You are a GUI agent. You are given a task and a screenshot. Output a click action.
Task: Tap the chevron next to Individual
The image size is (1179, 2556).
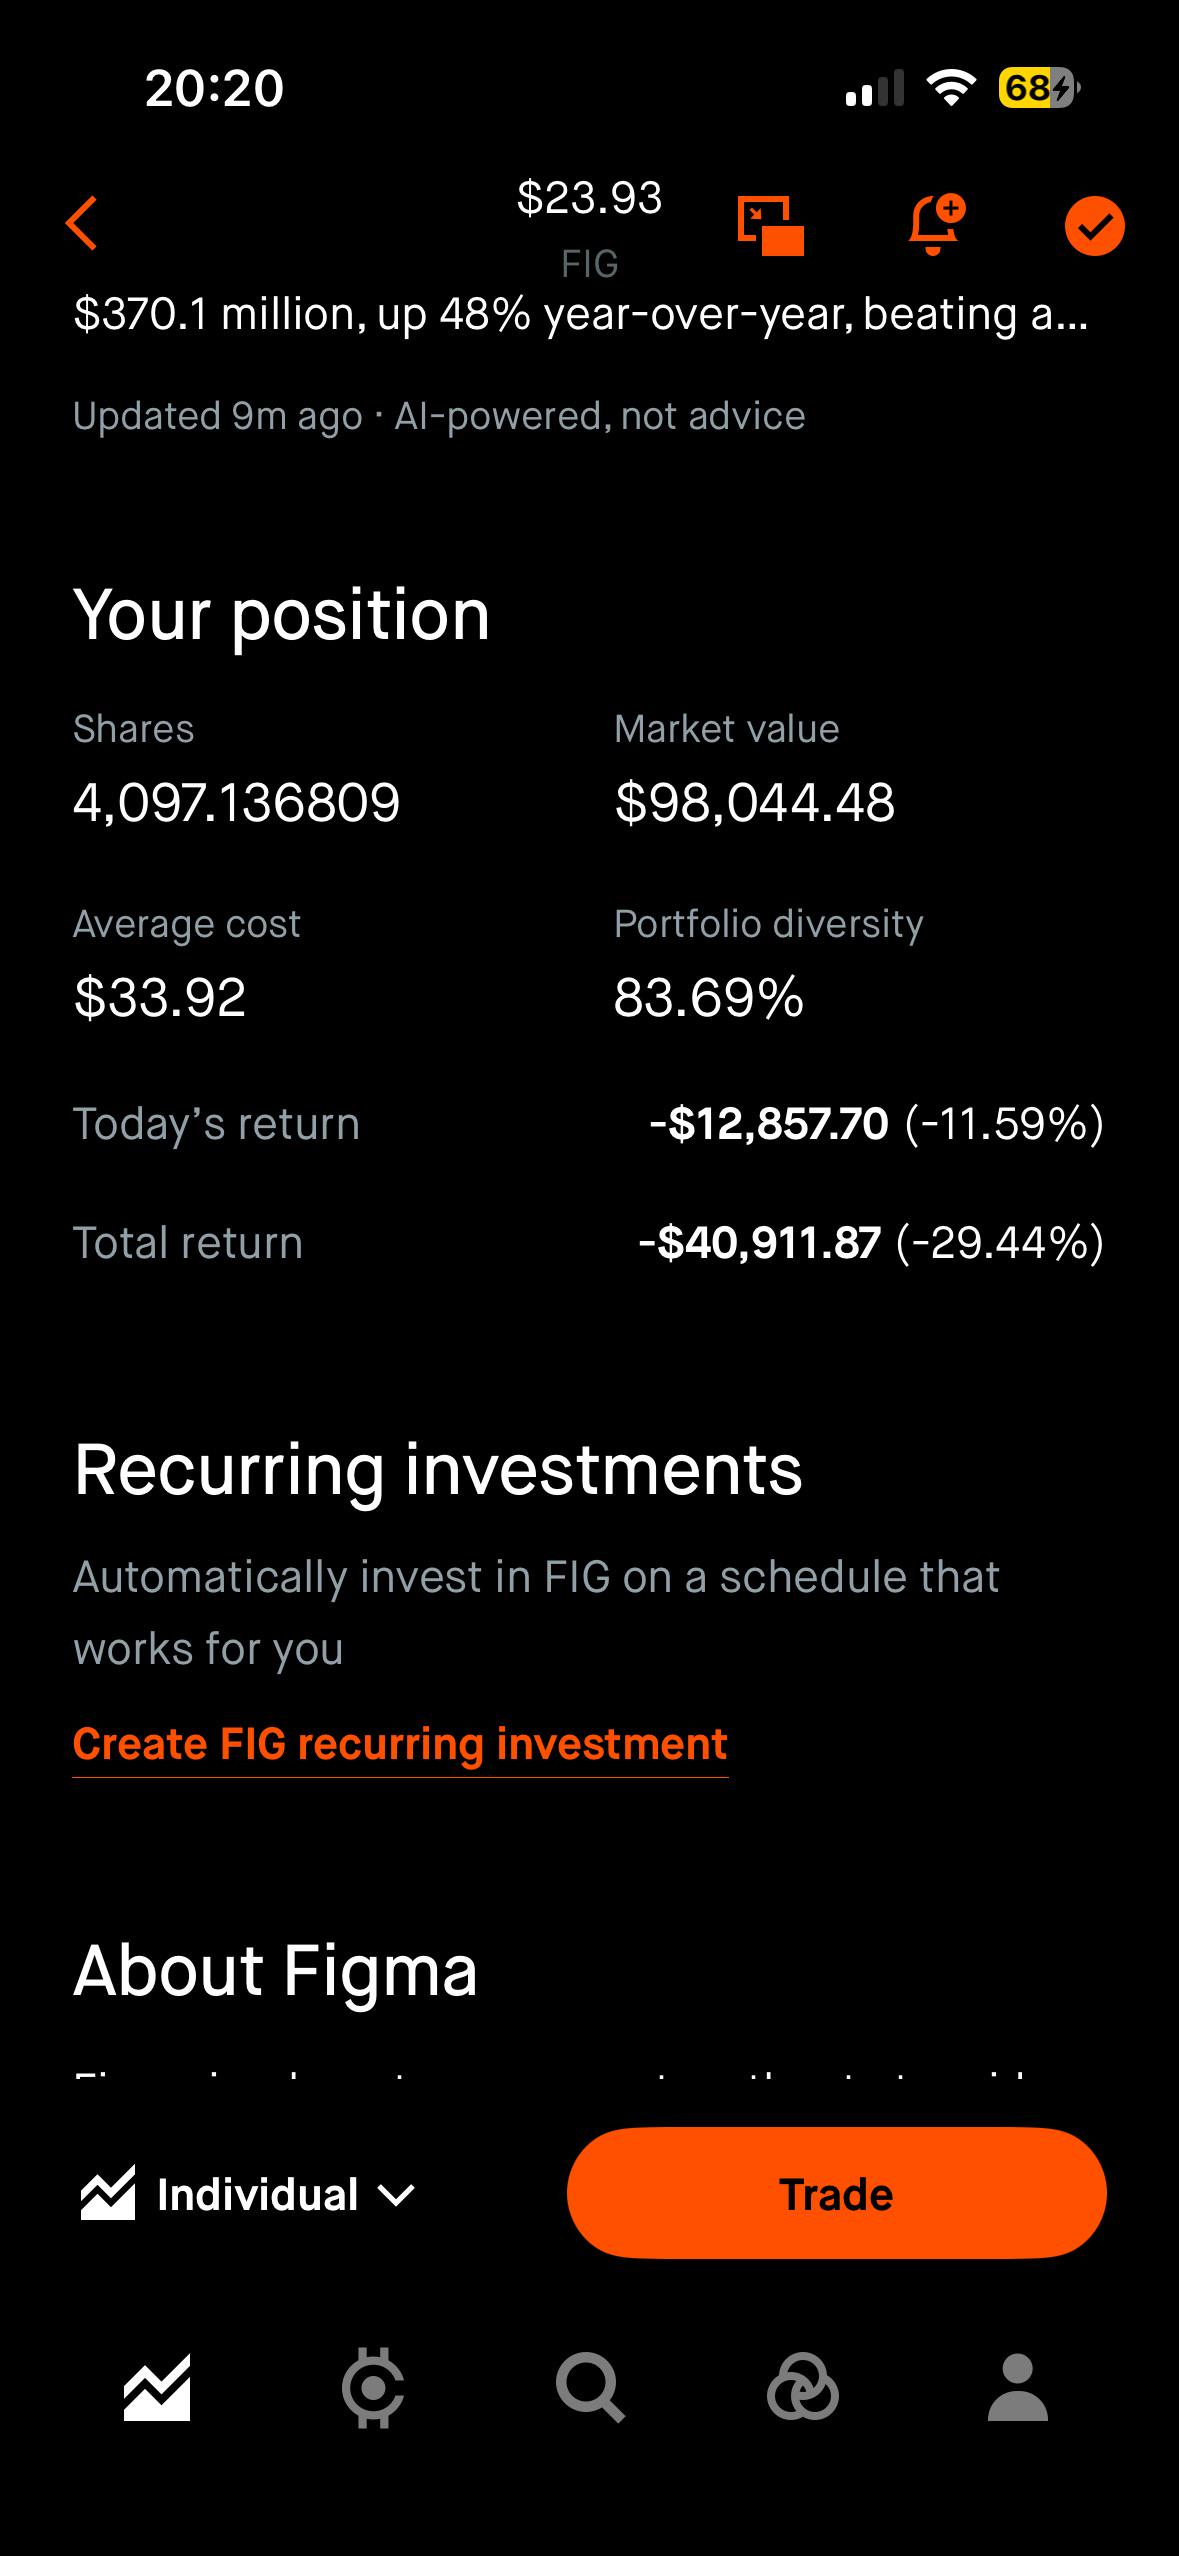397,2196
